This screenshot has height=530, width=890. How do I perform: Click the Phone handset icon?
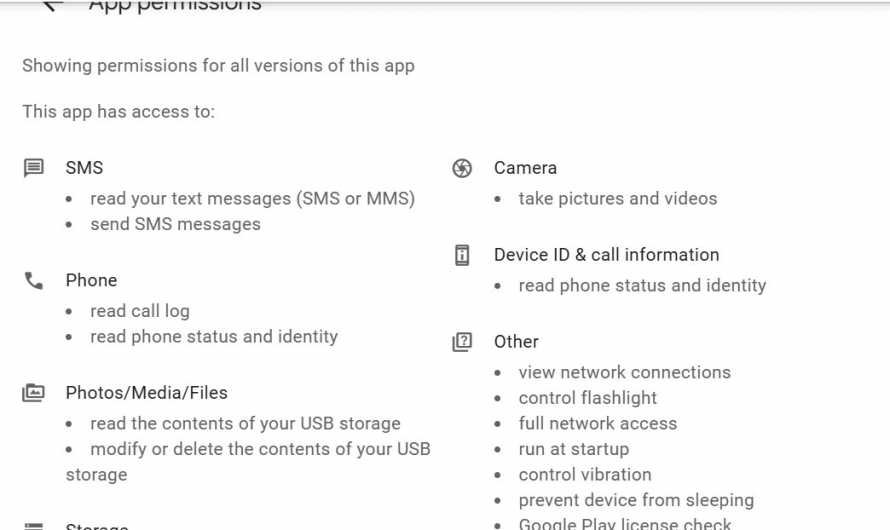click(33, 280)
